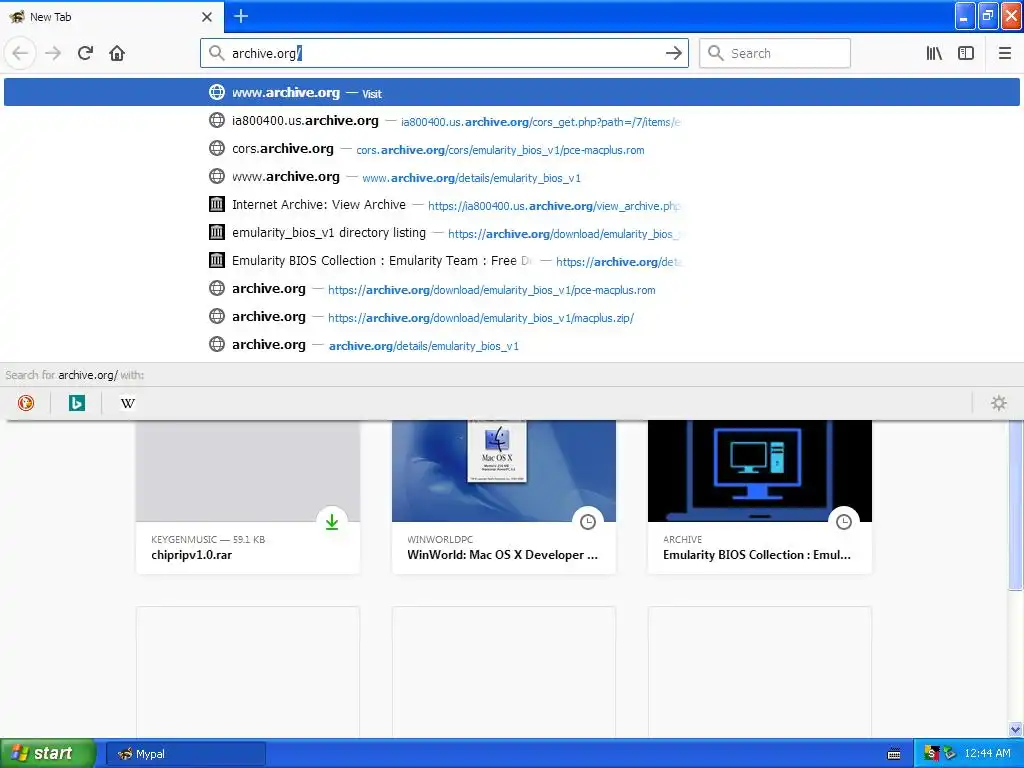Choose www.archive.org/details/emularity_bios_v1 suggestion
The image size is (1024, 768).
(x=511, y=177)
